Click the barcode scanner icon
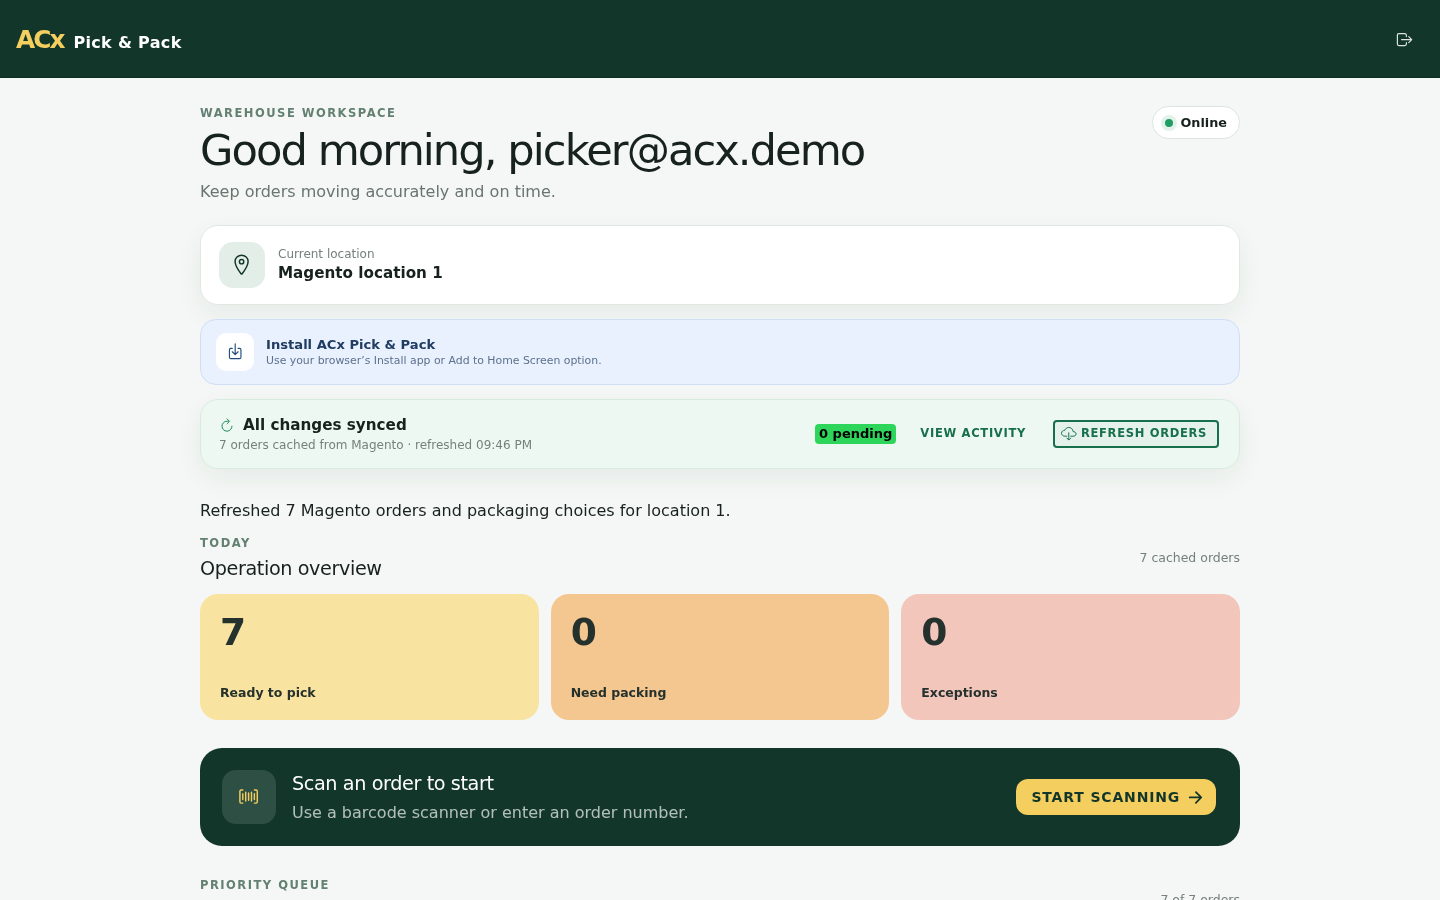The width and height of the screenshot is (1440, 900). pyautogui.click(x=249, y=797)
